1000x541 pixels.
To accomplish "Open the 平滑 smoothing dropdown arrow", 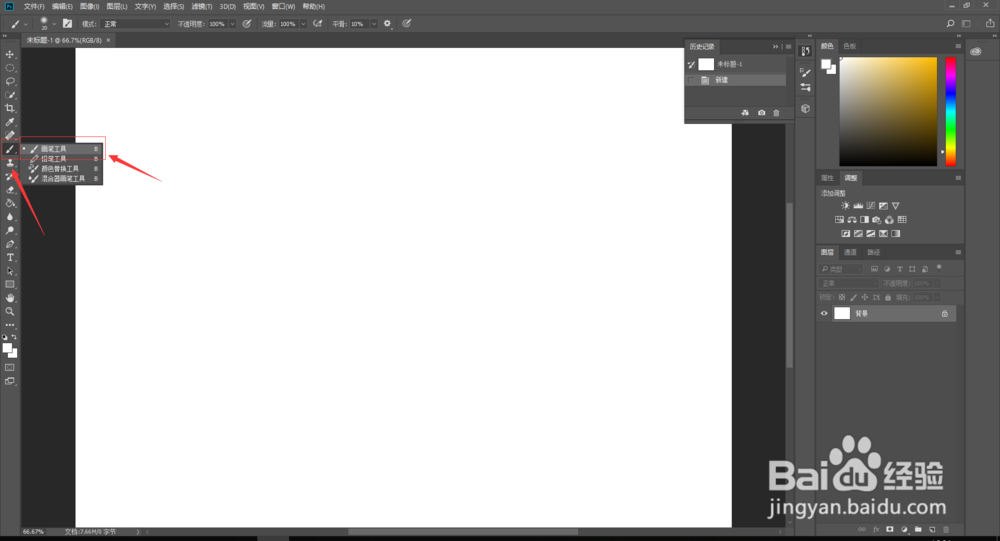I will pyautogui.click(x=374, y=24).
